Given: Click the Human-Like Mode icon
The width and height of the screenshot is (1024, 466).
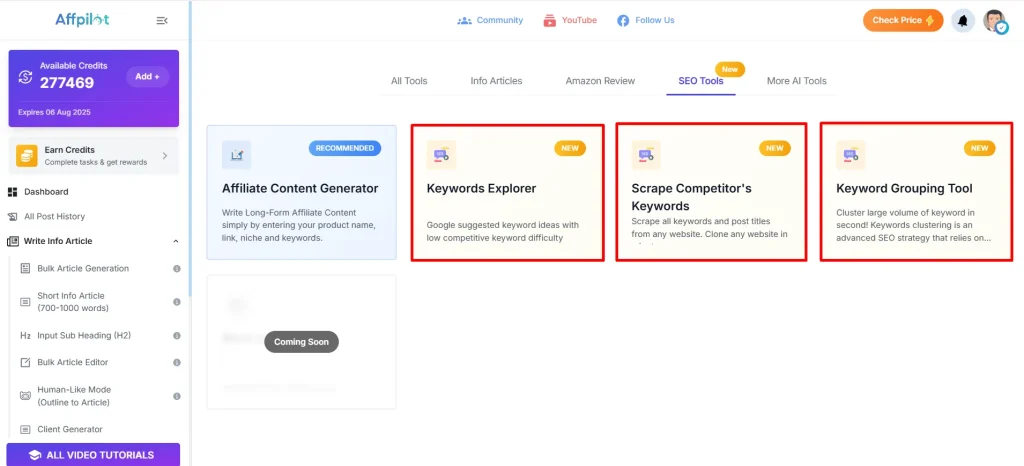Looking at the screenshot, I should coord(25,396).
